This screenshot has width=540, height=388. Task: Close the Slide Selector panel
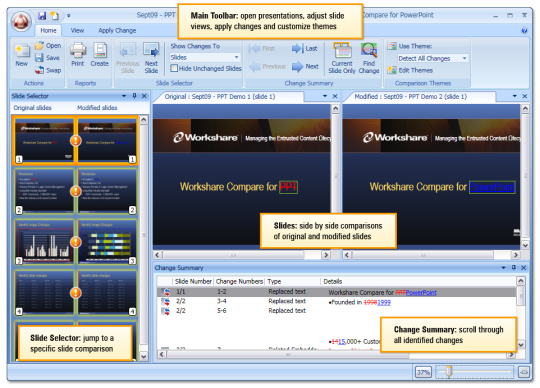tap(144, 96)
